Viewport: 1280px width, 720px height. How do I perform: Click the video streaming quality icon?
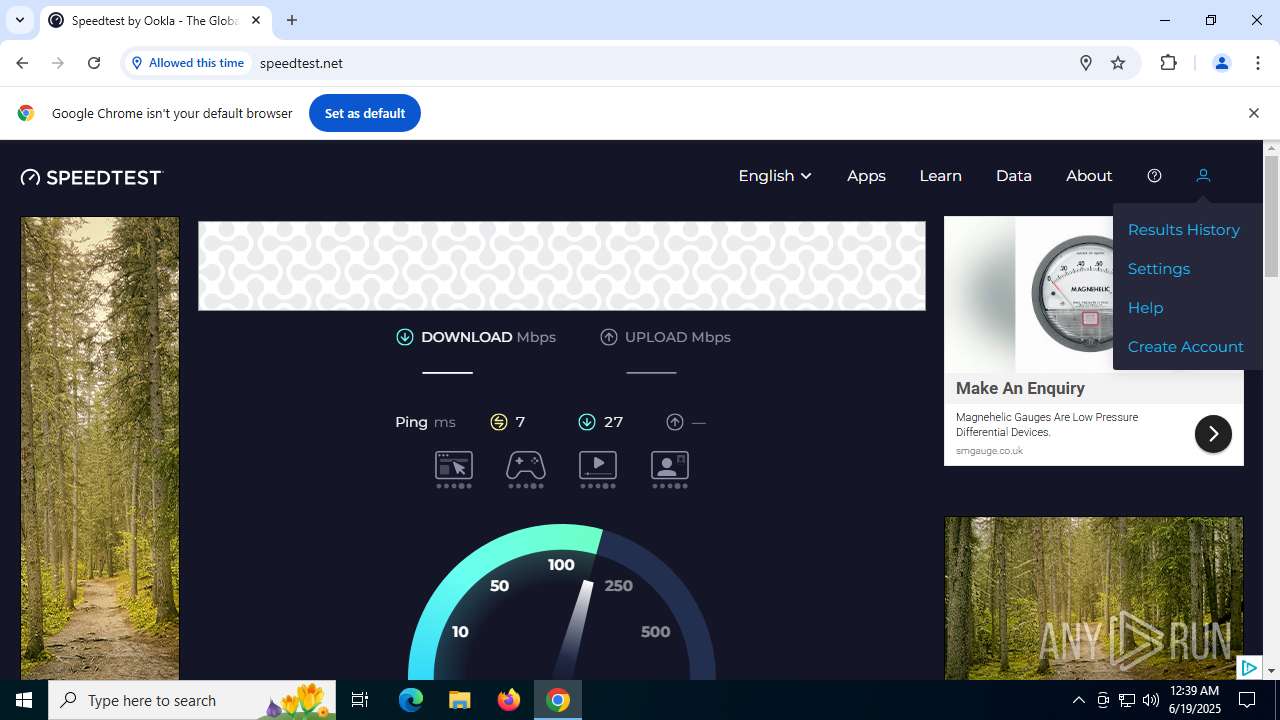[598, 469]
